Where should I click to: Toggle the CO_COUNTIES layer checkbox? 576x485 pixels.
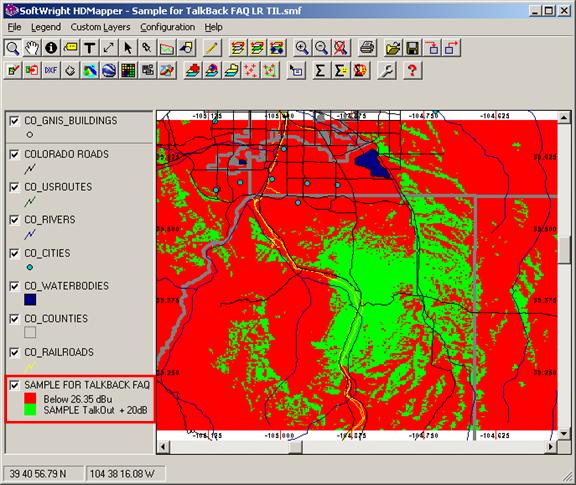(14, 319)
